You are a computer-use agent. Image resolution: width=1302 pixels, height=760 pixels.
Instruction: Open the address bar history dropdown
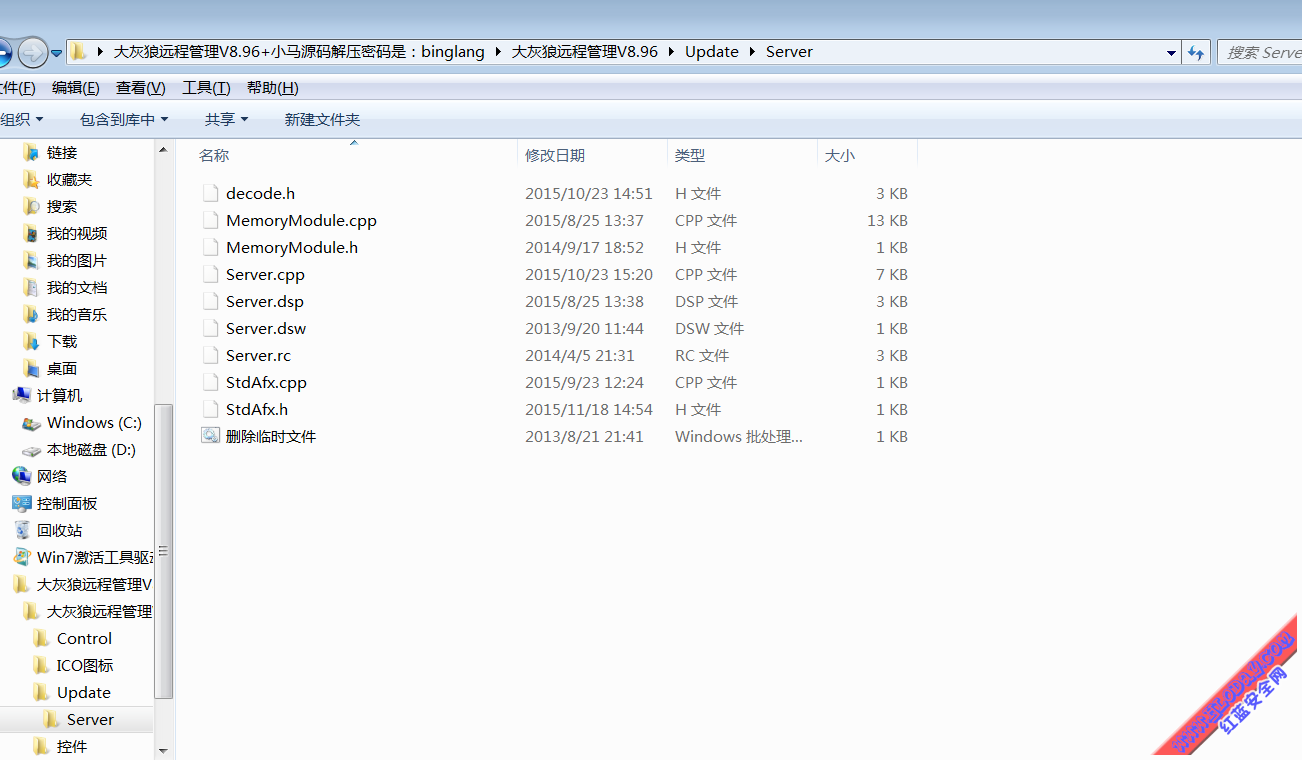click(x=1171, y=52)
